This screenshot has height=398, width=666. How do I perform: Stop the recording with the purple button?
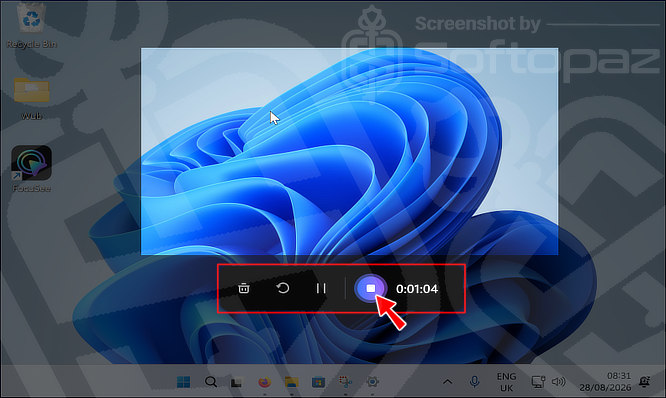click(x=370, y=288)
